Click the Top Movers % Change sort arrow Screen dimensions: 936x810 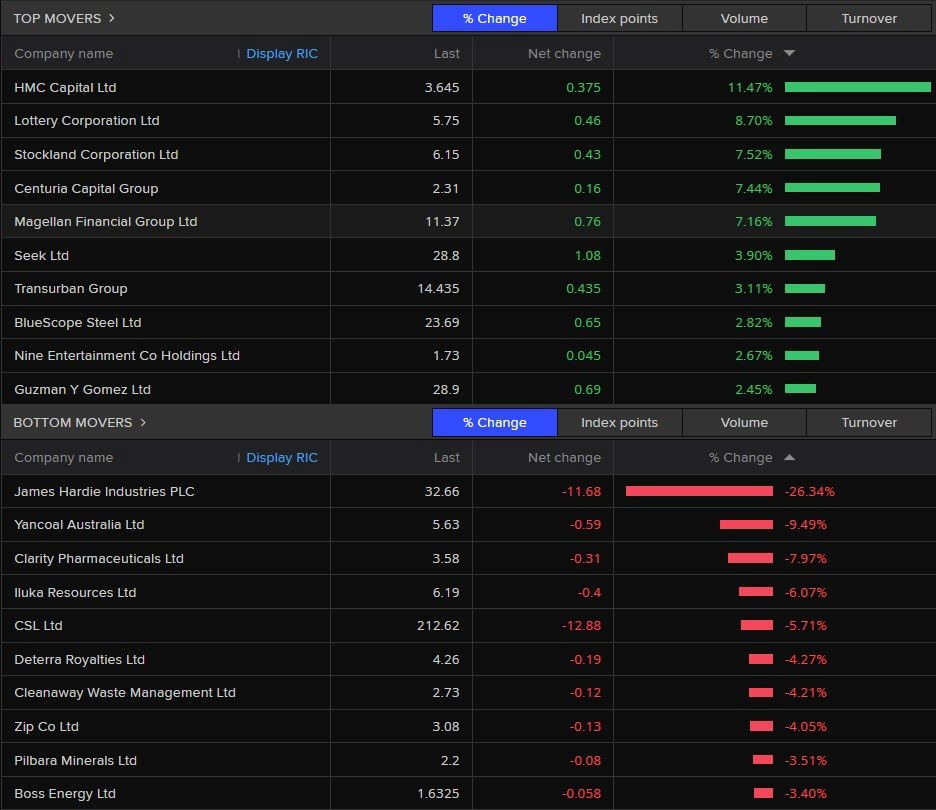pos(789,54)
